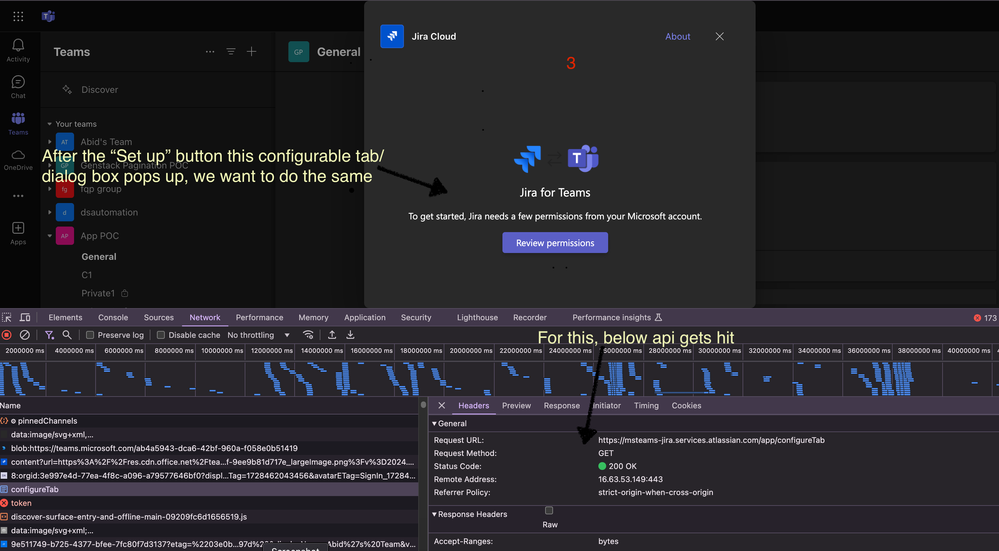
Task: Open the Timing tab of the request
Action: coord(646,406)
